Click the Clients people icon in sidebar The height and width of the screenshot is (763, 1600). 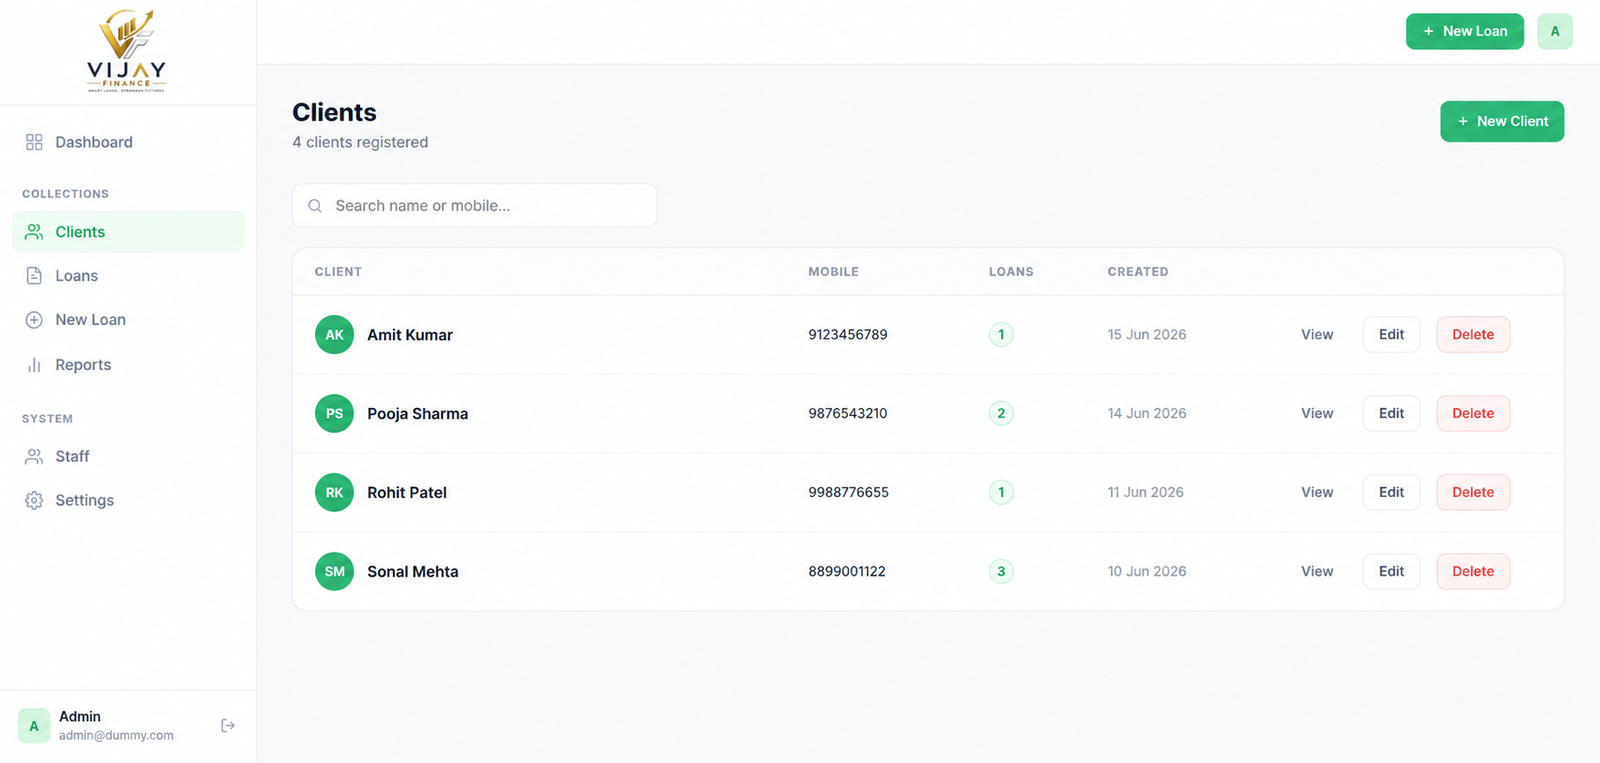click(x=34, y=232)
